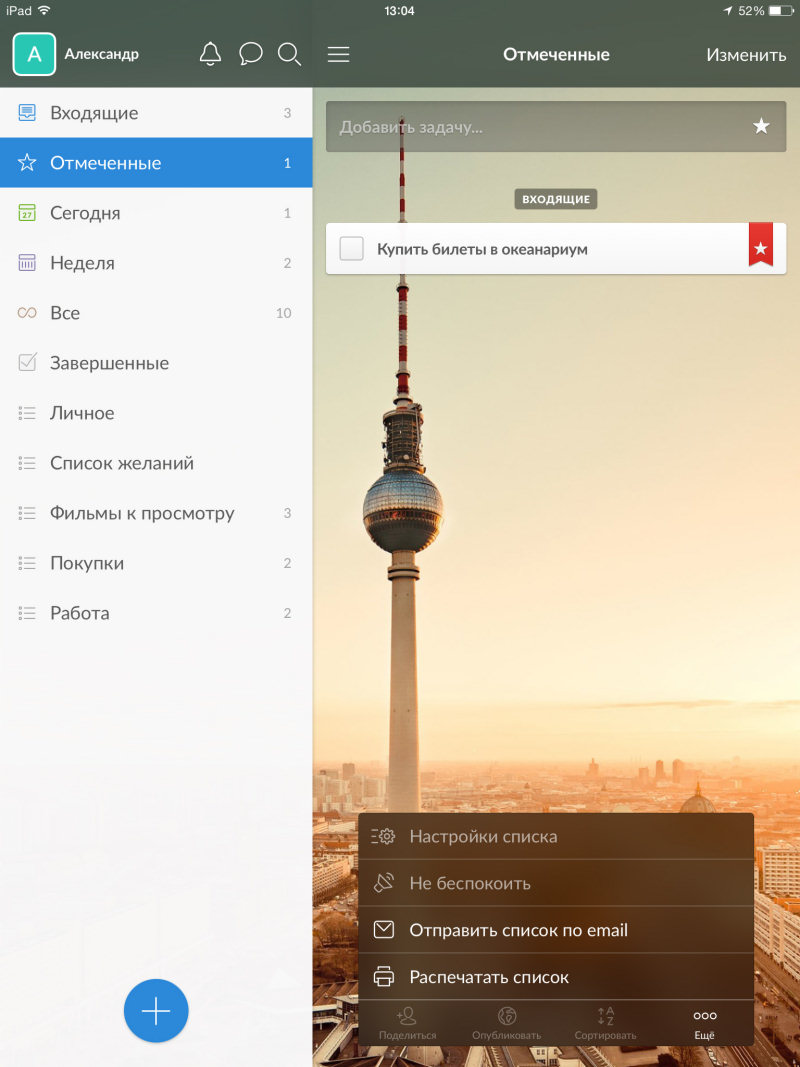Open the Входящие list in sidebar
Image resolution: width=800 pixels, height=1067 pixels.
click(94, 113)
